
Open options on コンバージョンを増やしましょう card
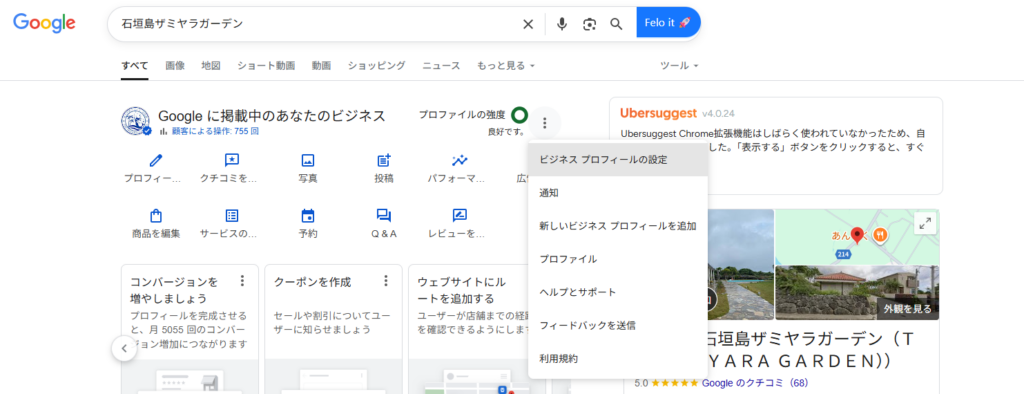point(243,281)
